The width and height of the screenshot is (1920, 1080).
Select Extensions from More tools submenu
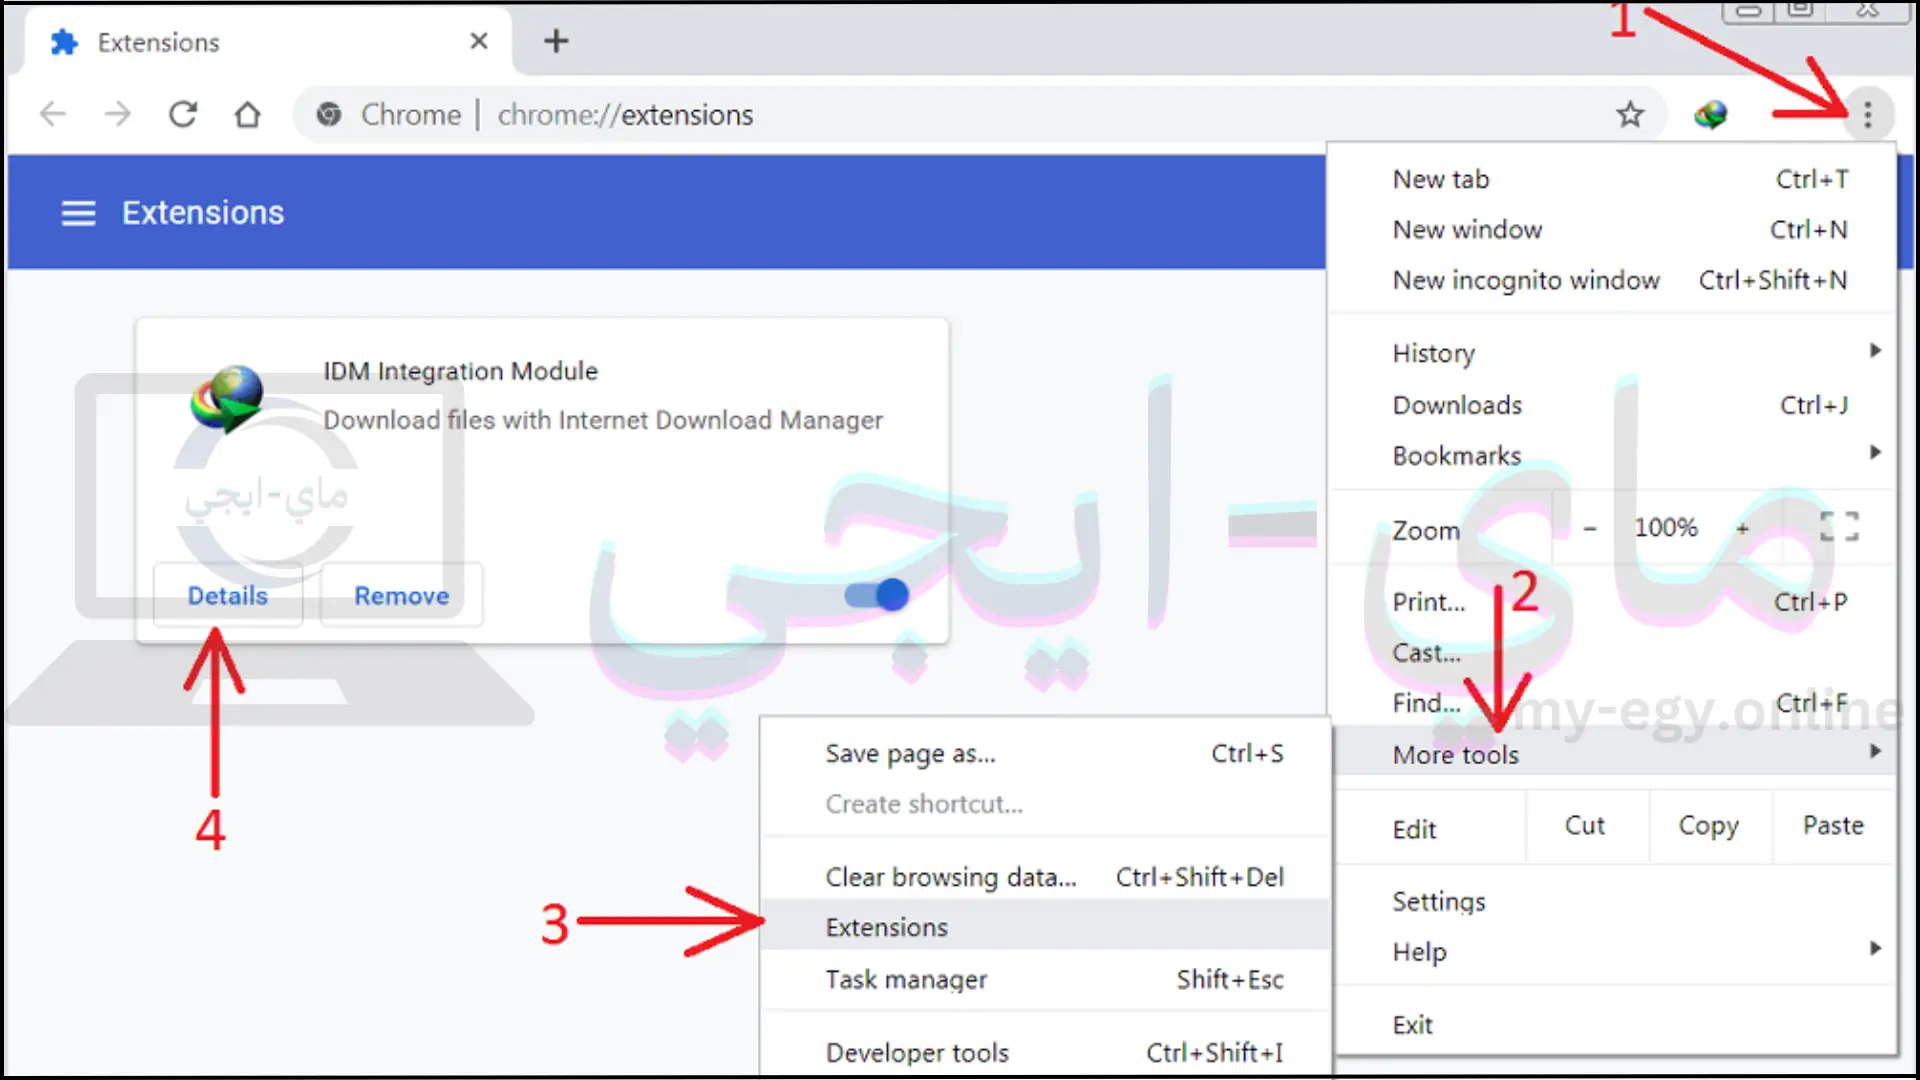(886, 927)
